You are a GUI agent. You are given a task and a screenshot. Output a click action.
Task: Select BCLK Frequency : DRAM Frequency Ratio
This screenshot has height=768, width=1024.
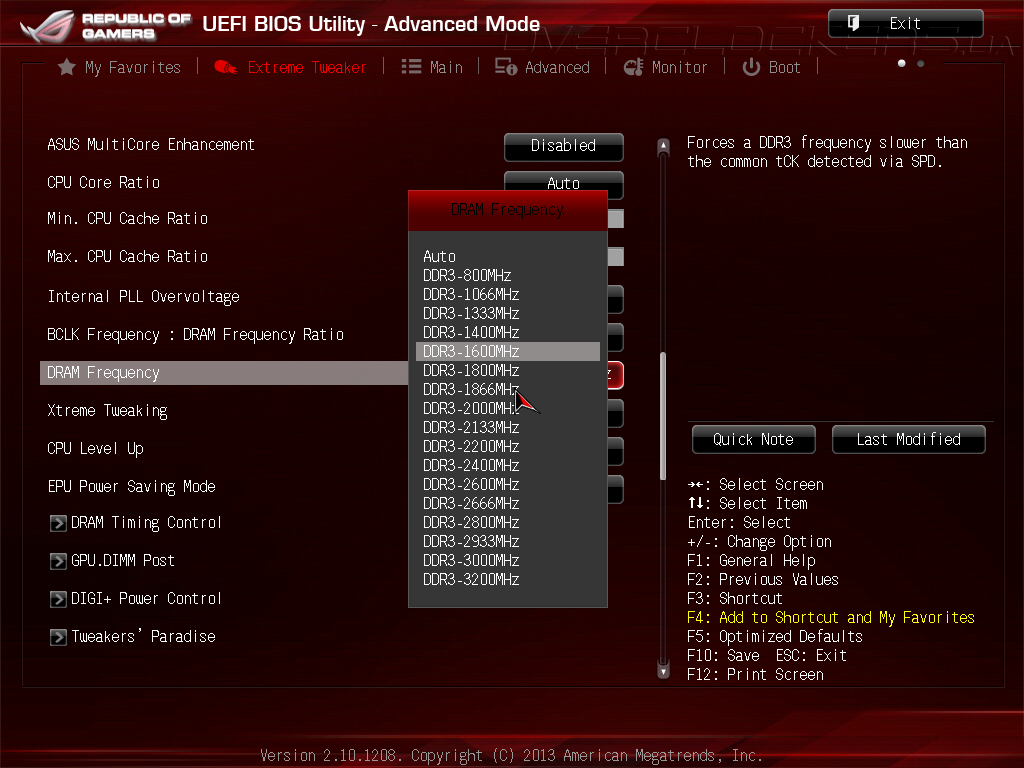(x=195, y=335)
